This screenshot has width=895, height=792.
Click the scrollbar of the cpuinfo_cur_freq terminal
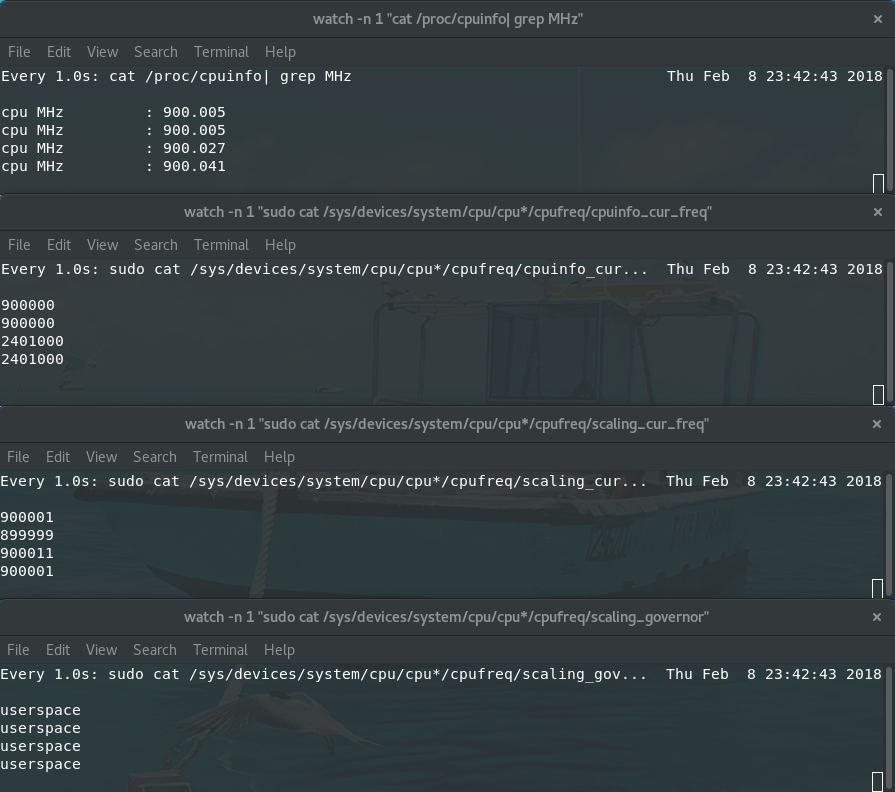click(x=890, y=330)
